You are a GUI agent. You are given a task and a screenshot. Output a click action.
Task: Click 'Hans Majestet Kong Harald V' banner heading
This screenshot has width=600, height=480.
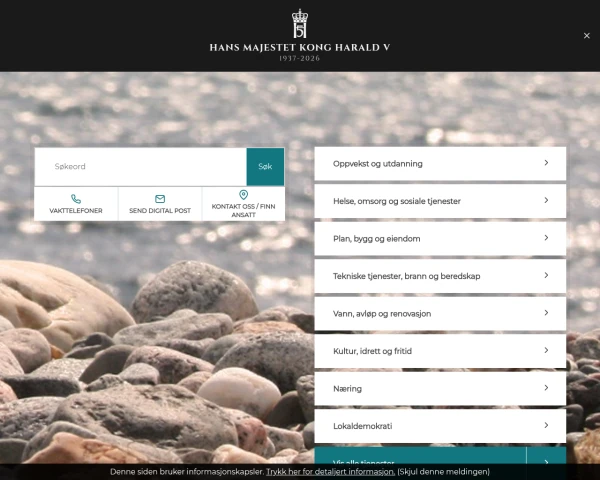[300, 47]
